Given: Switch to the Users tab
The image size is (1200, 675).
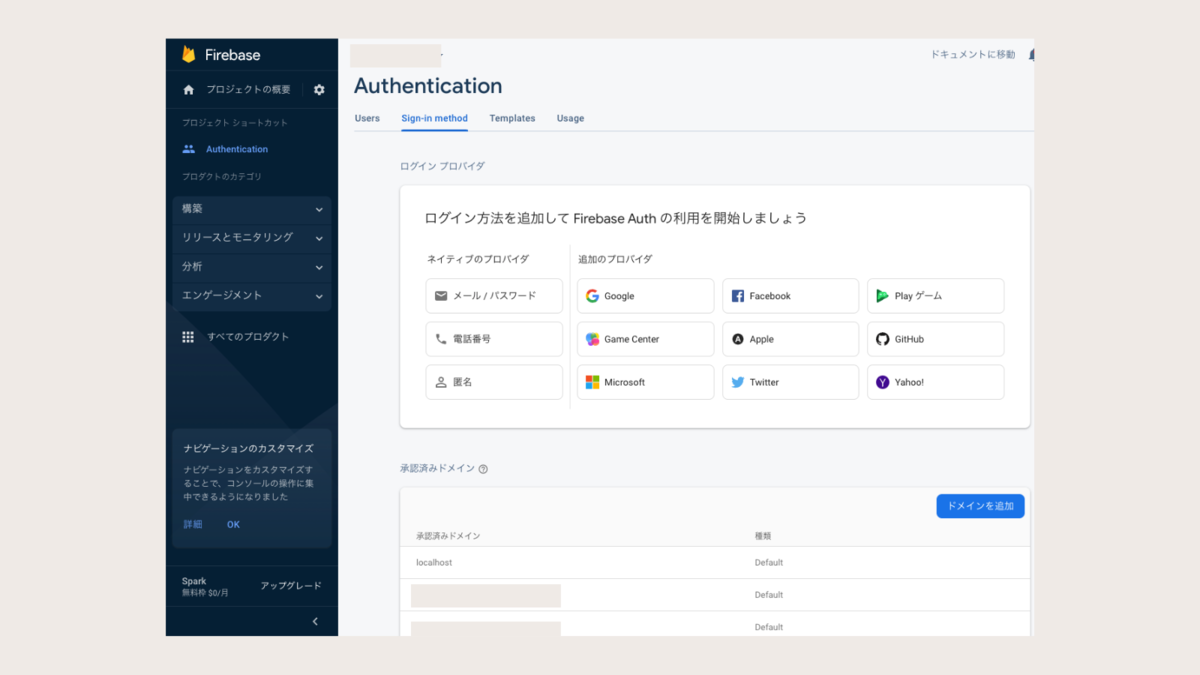Looking at the screenshot, I should 367,118.
